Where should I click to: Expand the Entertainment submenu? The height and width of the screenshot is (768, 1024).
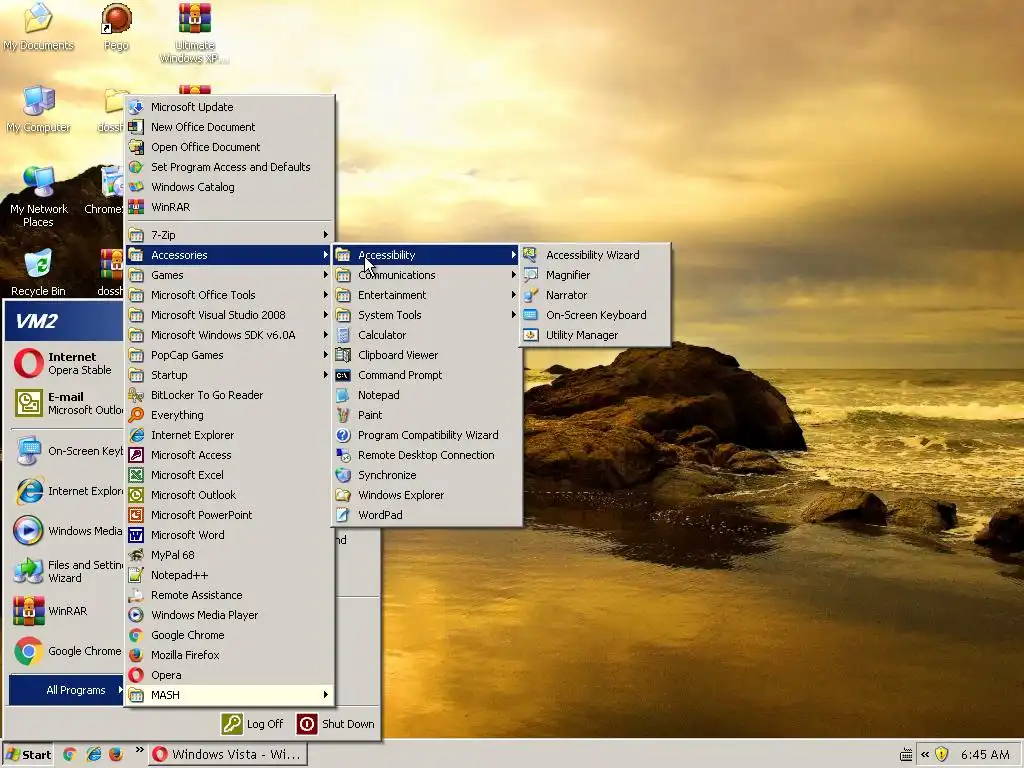coord(426,295)
